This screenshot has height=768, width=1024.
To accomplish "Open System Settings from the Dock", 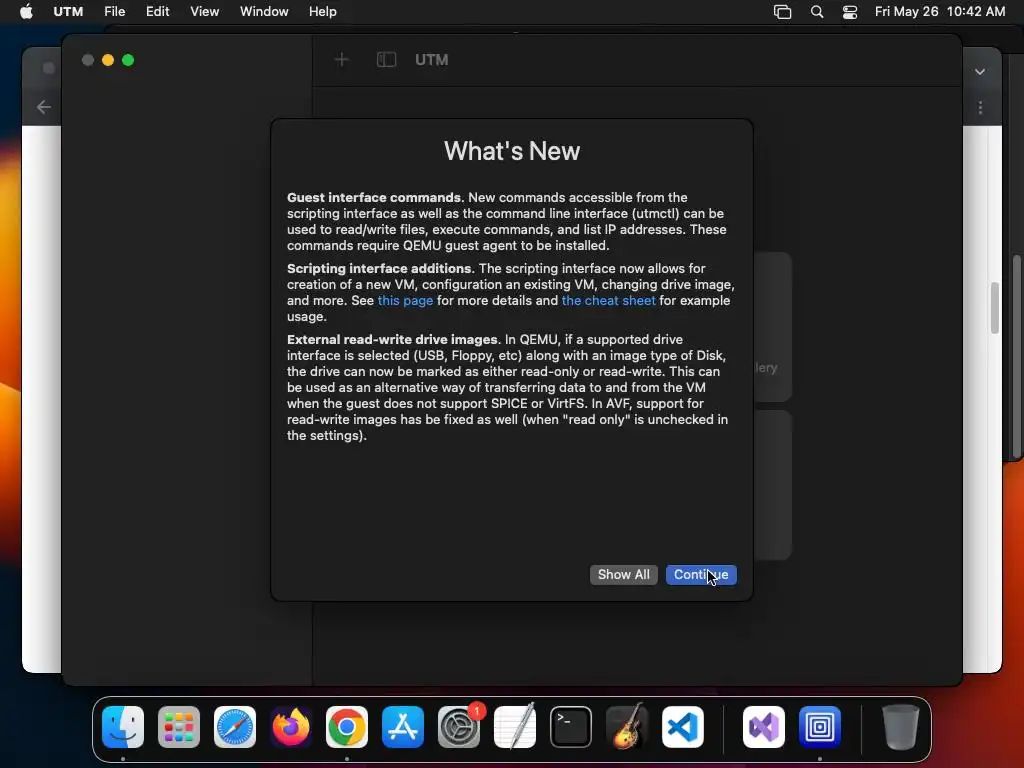I will click(x=458, y=727).
